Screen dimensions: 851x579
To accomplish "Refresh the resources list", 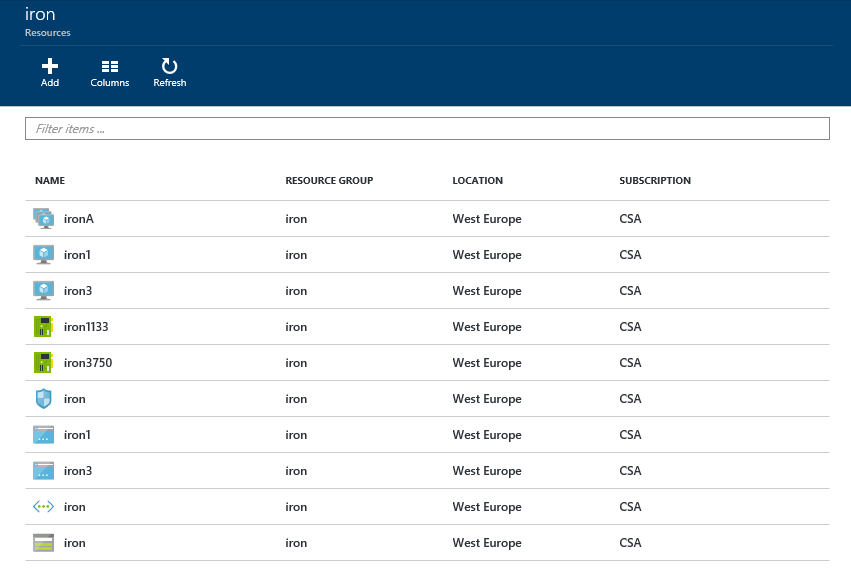I will point(169,73).
